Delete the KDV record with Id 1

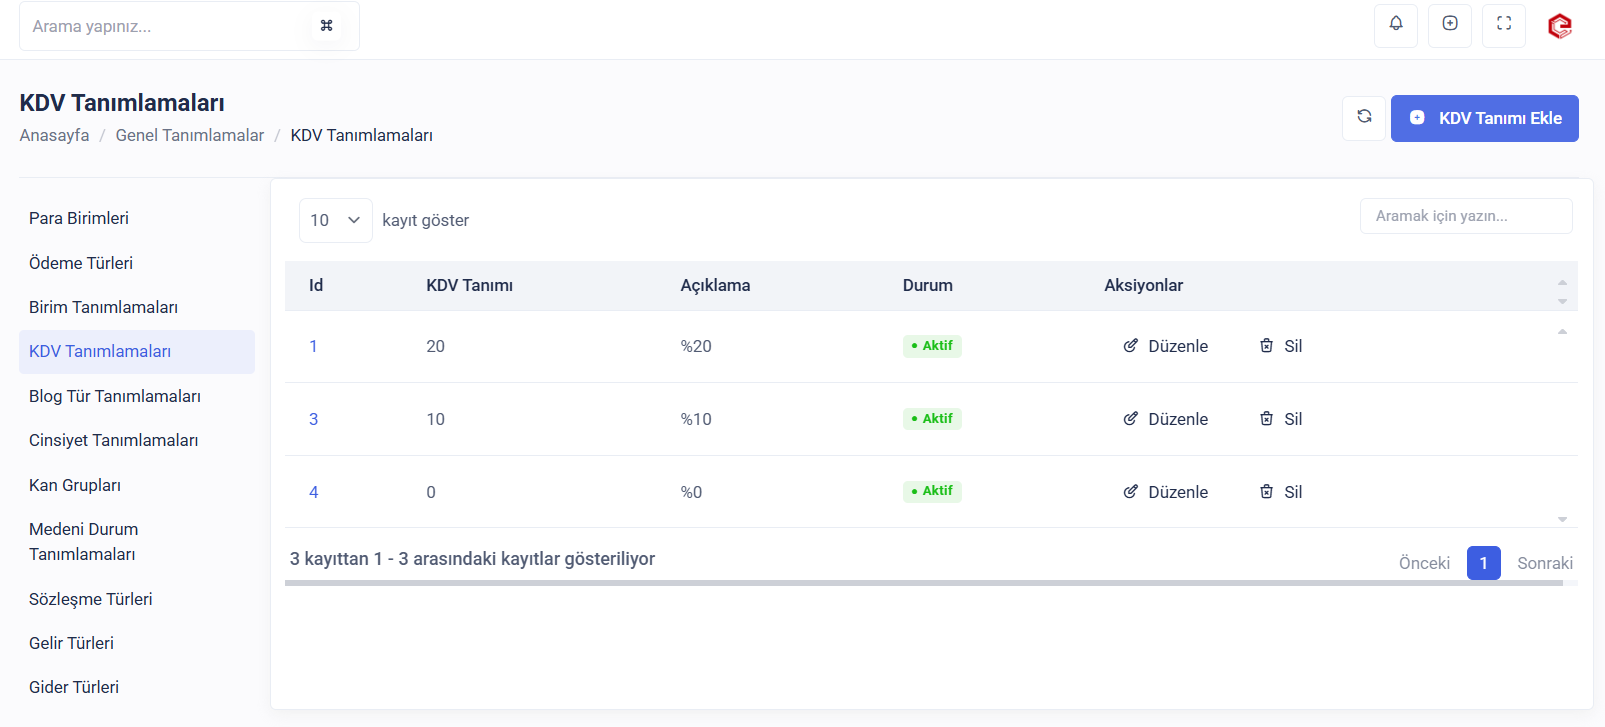tap(1280, 346)
